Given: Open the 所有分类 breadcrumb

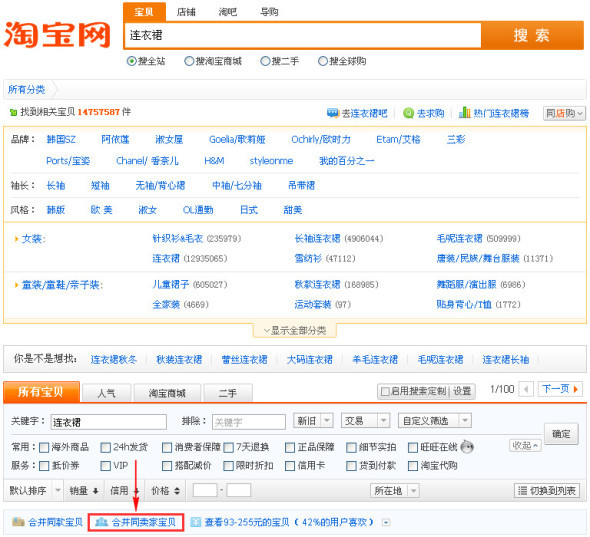Looking at the screenshot, I should [x=26, y=90].
